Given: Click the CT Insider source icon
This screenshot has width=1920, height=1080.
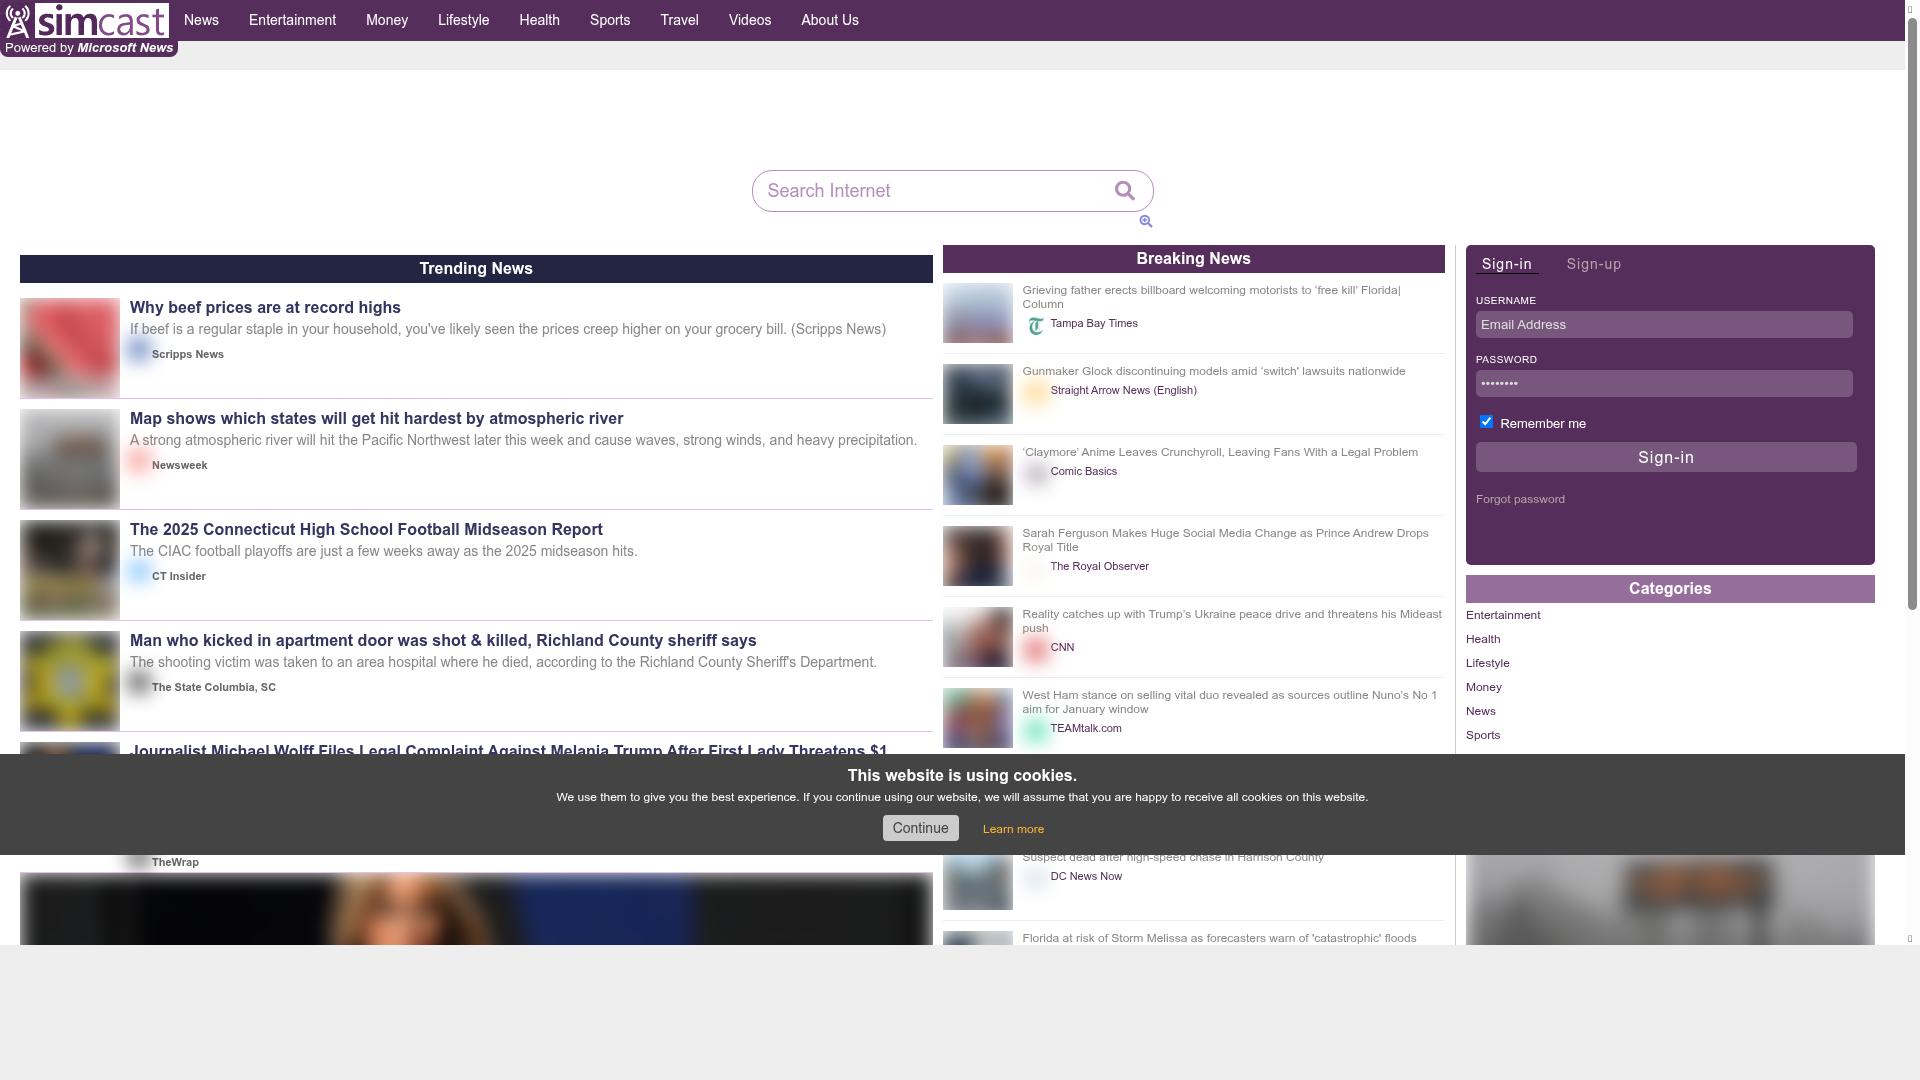Looking at the screenshot, I should (140, 573).
